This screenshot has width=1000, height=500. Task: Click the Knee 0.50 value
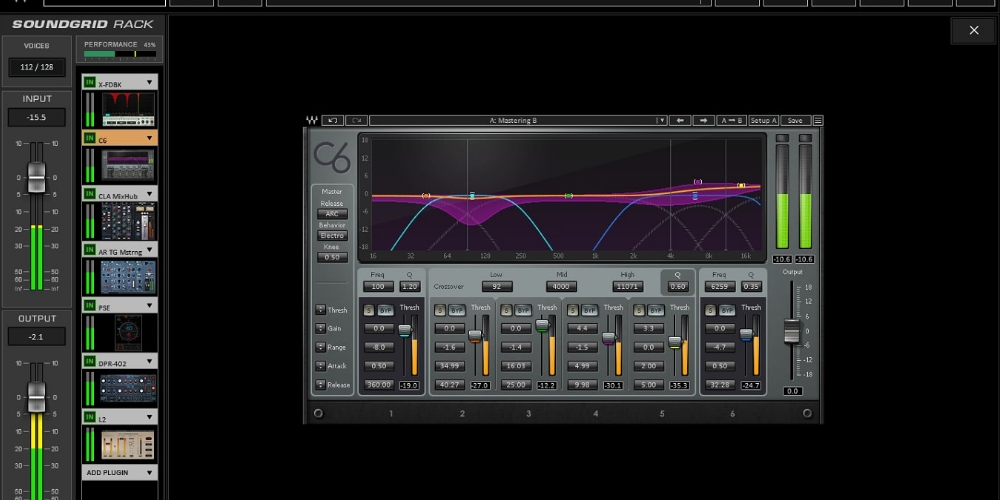point(332,258)
